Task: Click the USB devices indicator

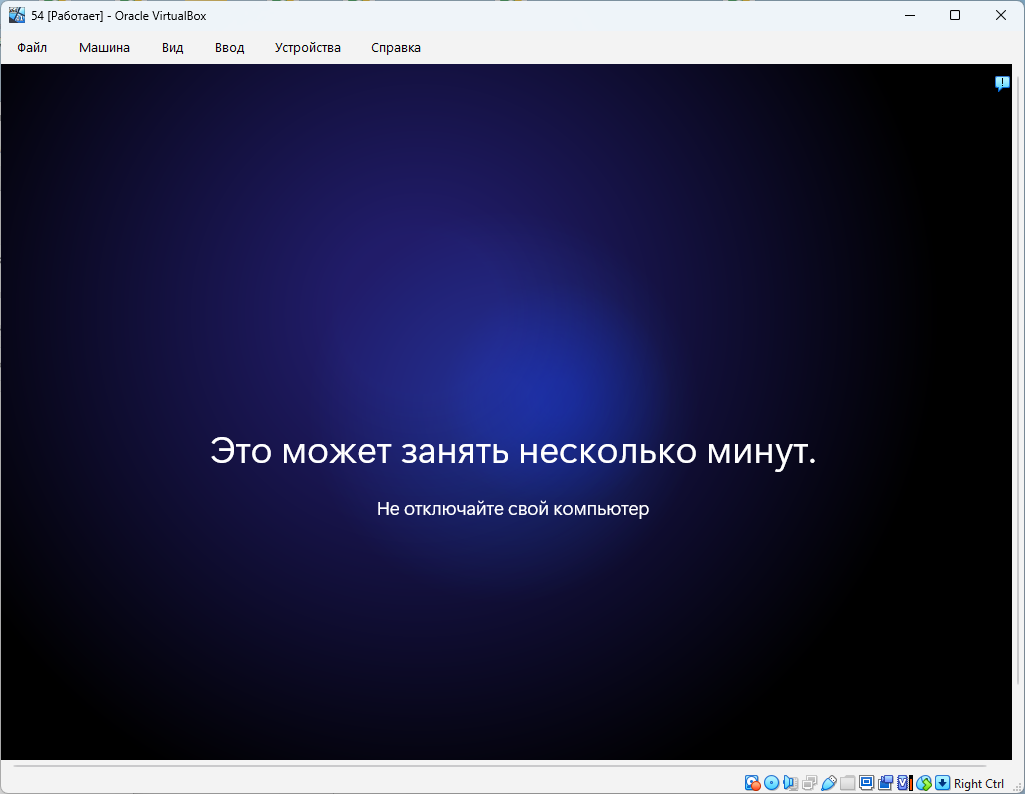Action: (x=828, y=783)
